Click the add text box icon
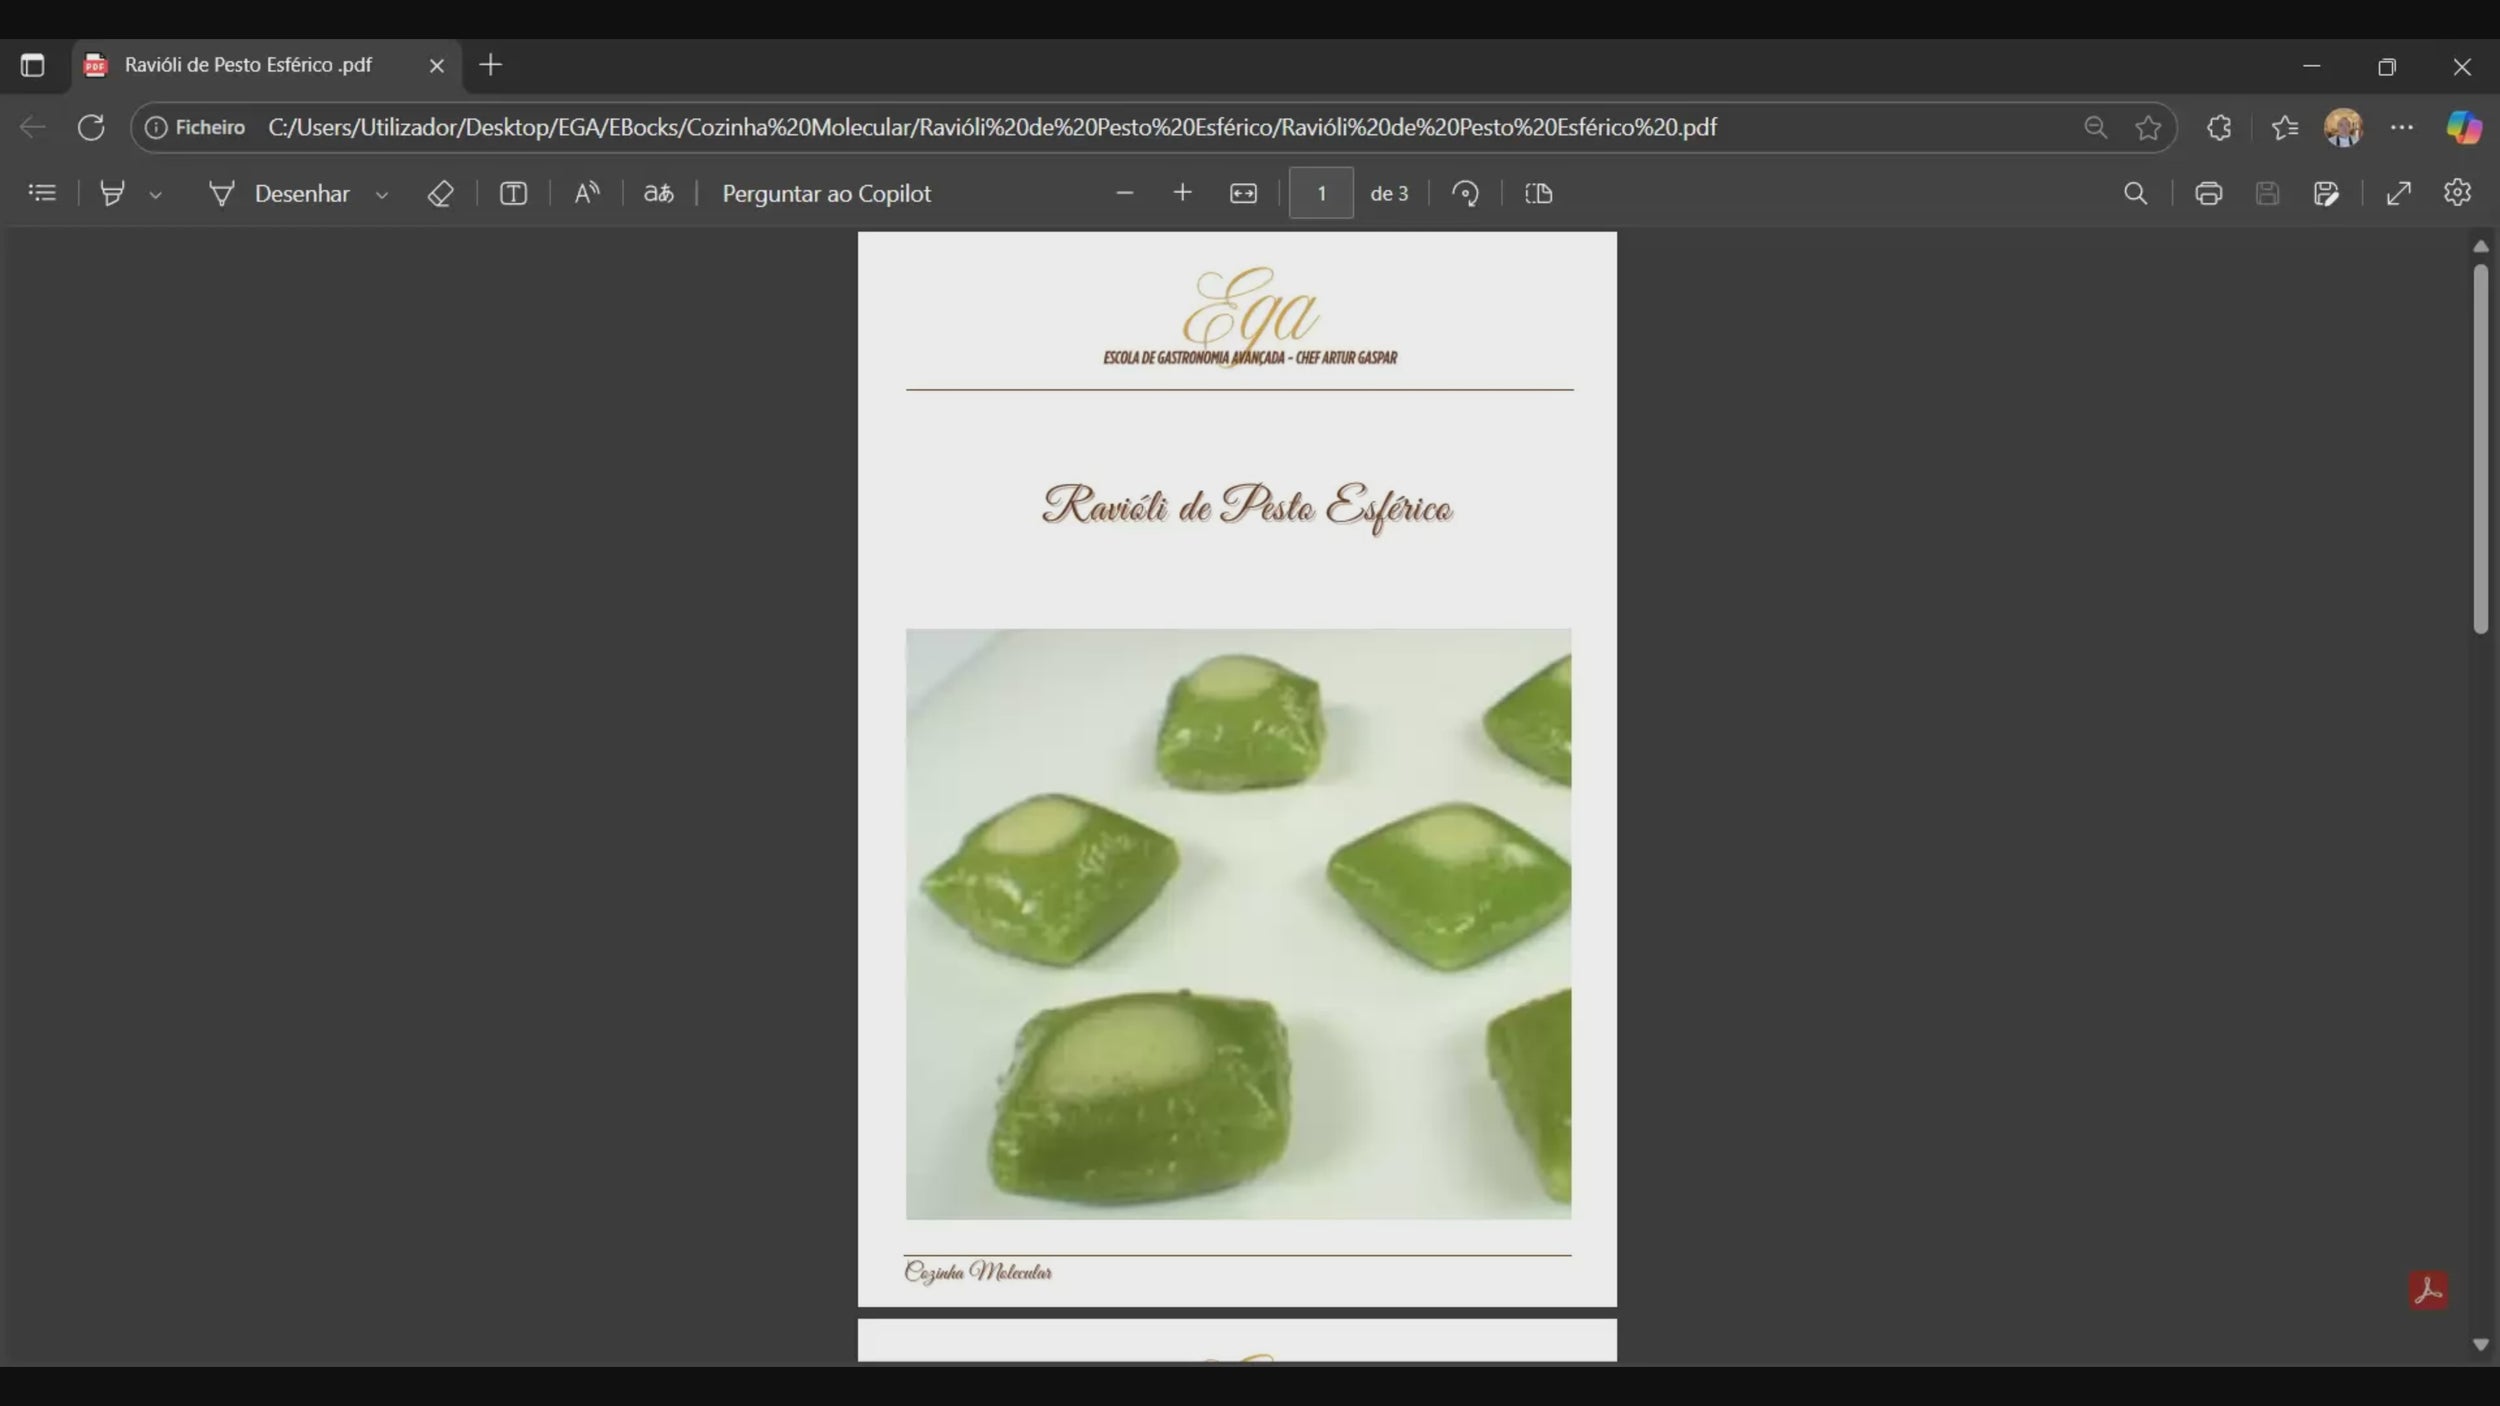Viewport: 2500px width, 1406px height. 513,193
